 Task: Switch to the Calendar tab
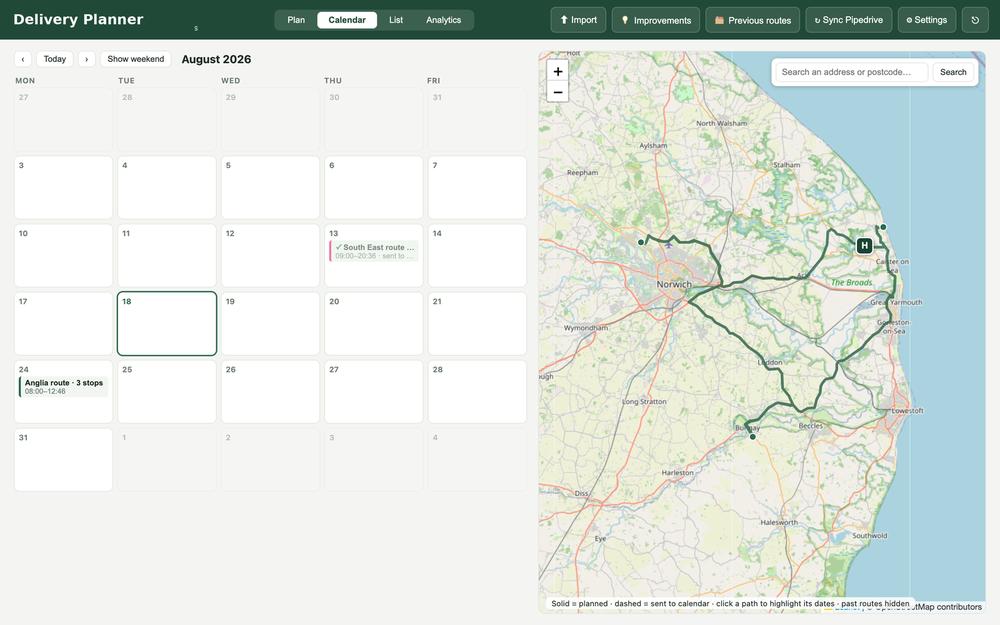[x=347, y=20]
